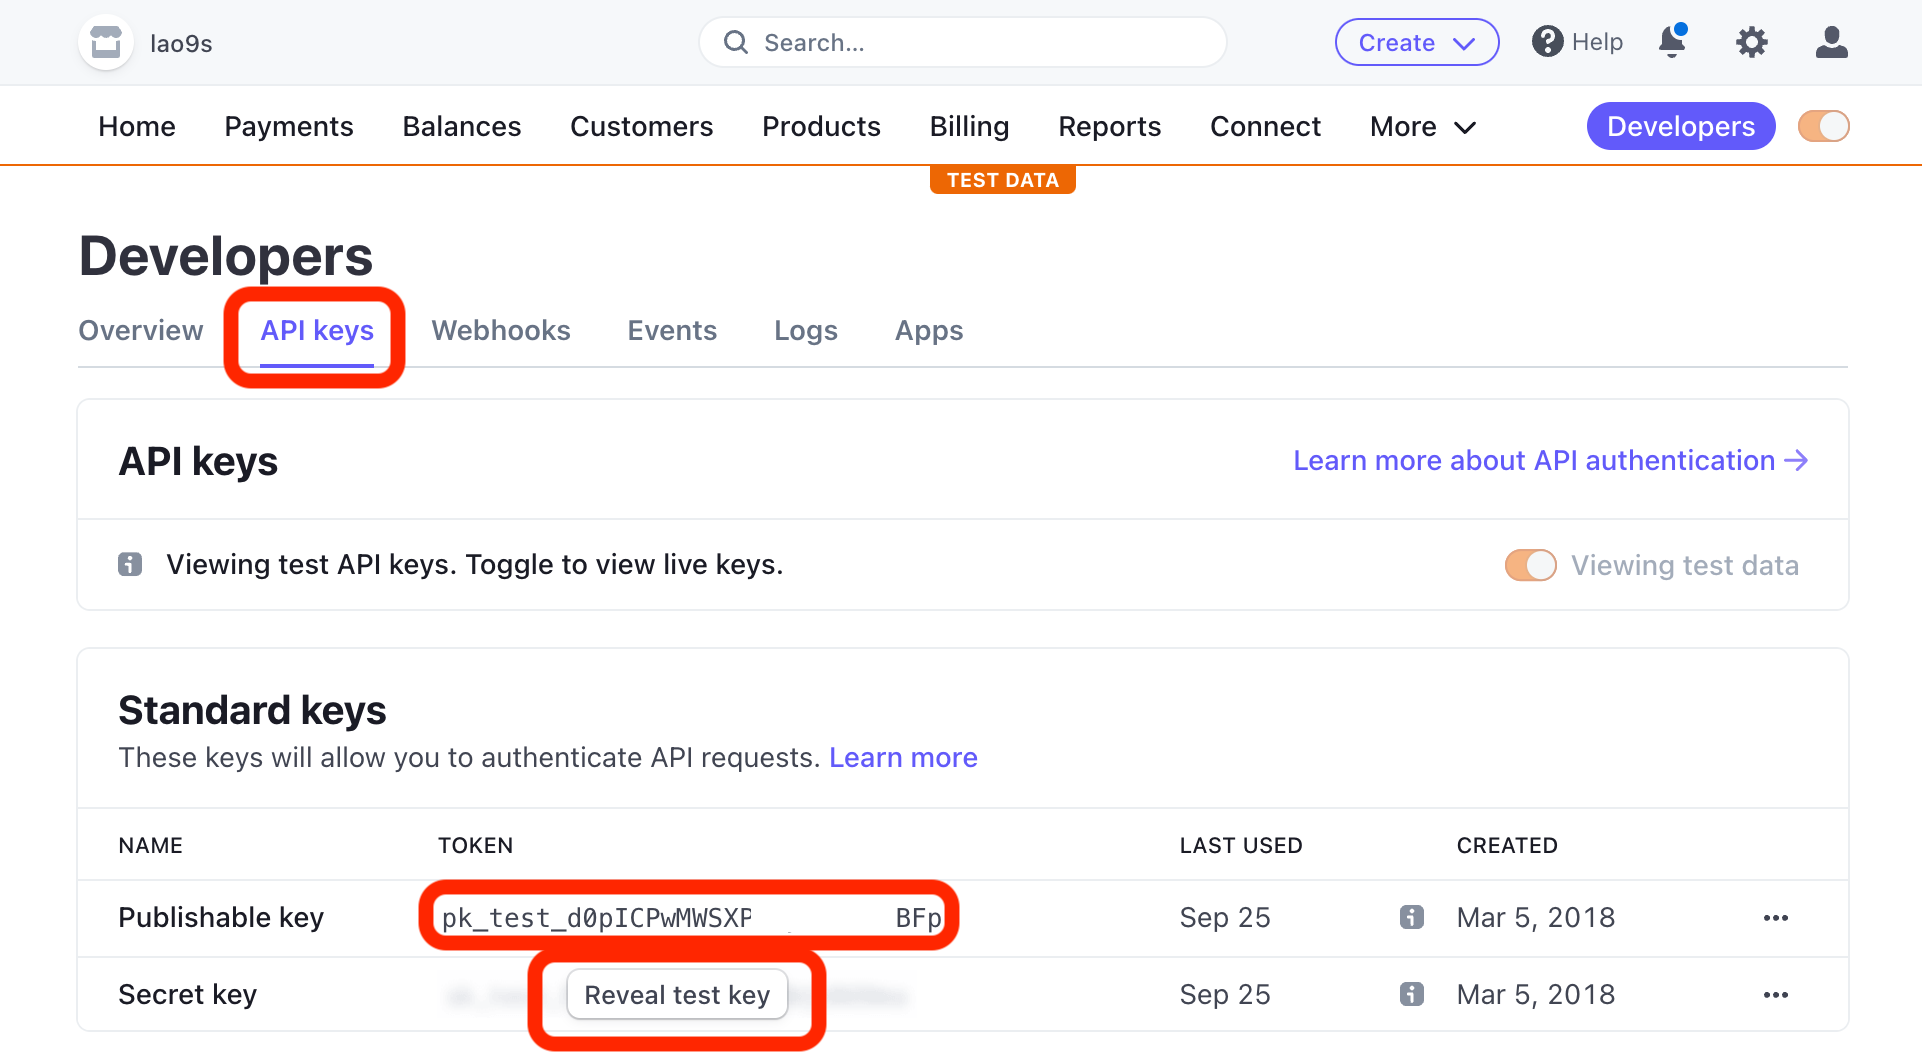Open three-dot menu for Secret key
Image resolution: width=1922 pixels, height=1058 pixels.
[1775, 994]
